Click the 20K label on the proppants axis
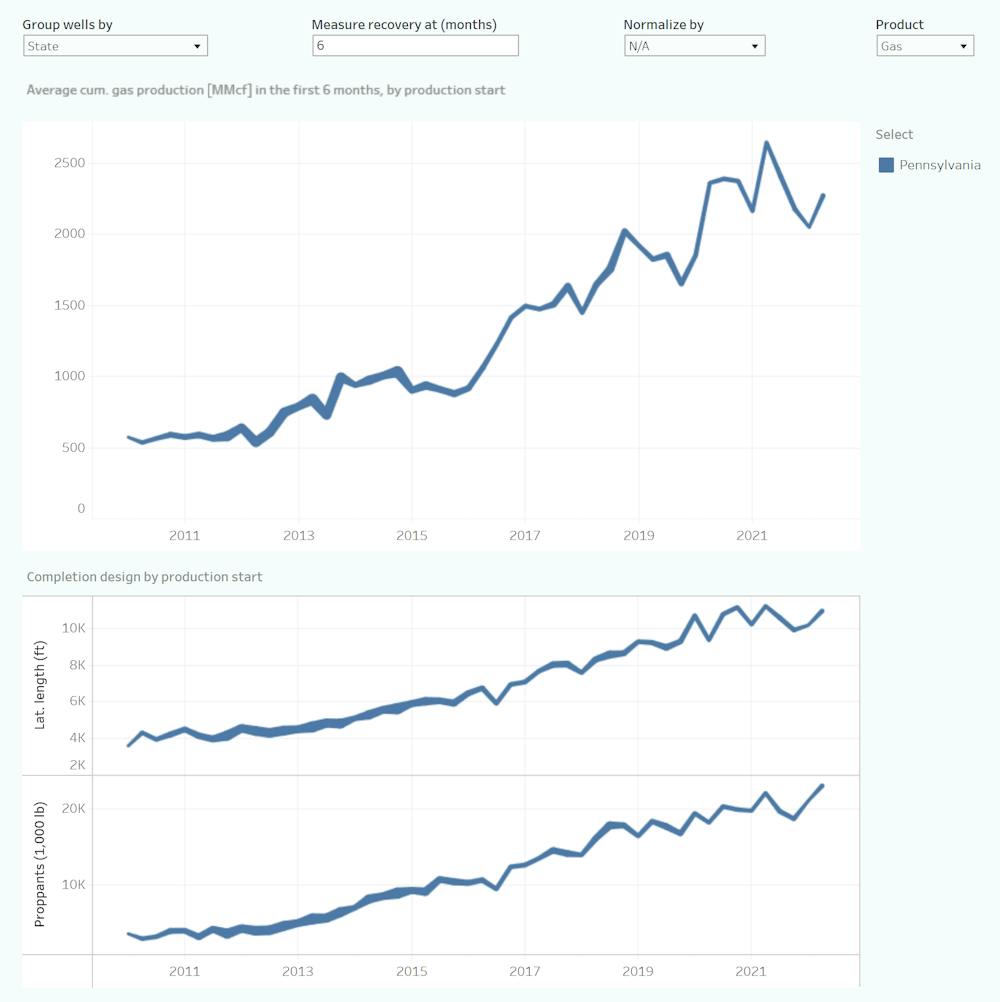 (x=74, y=808)
